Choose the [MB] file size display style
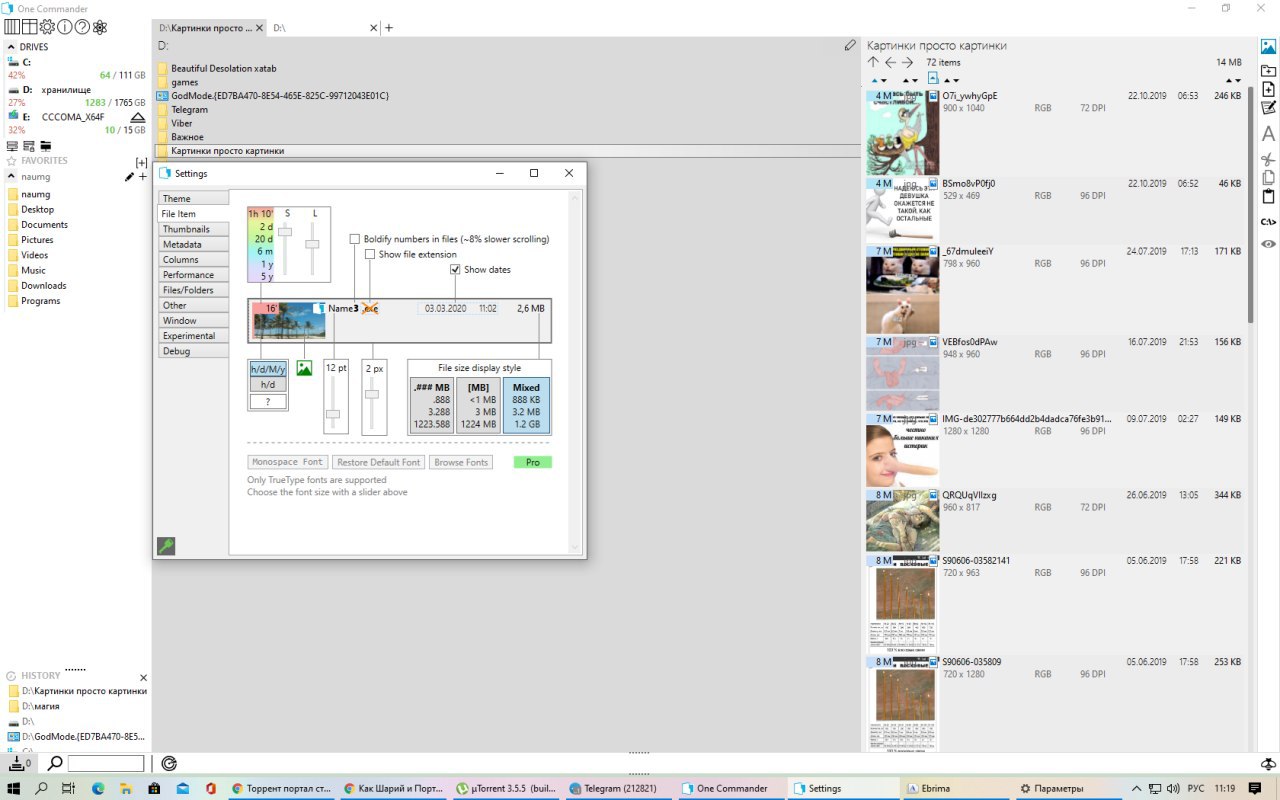The height and width of the screenshot is (800, 1280). [x=478, y=405]
